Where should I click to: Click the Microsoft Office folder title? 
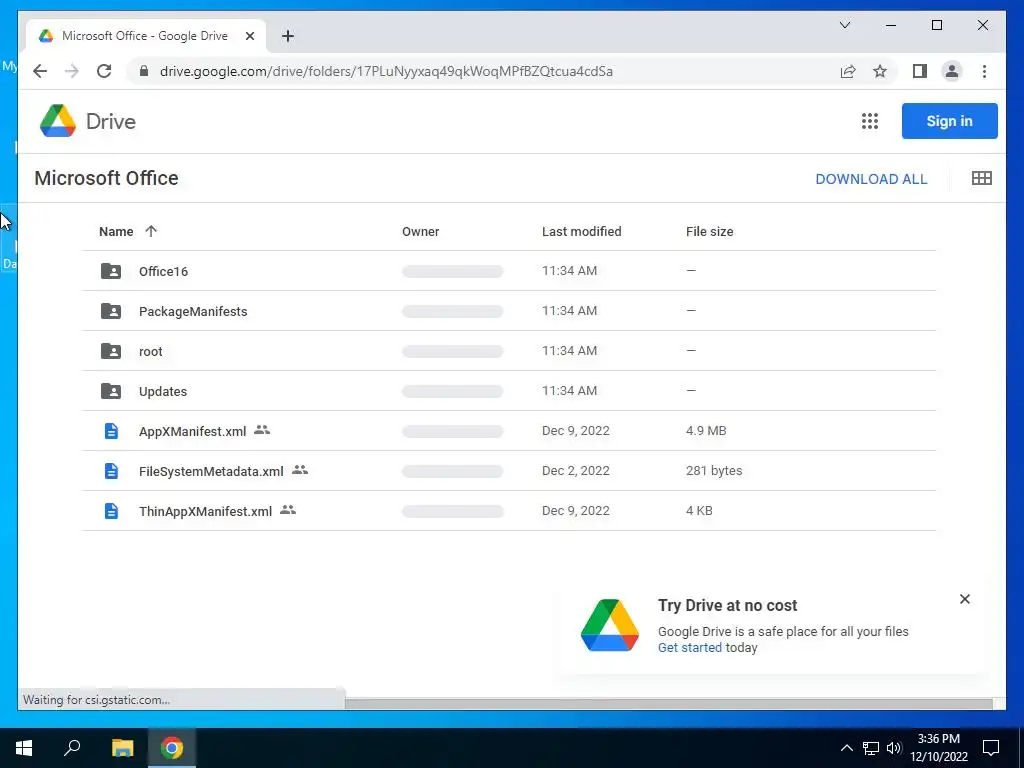click(x=106, y=178)
